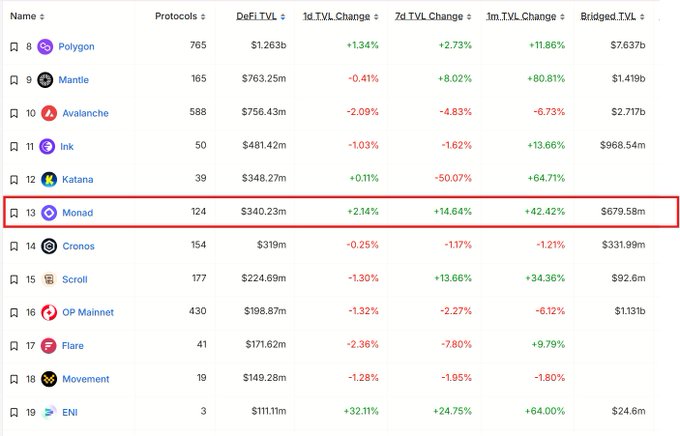Open the ENI chain link

click(69, 412)
